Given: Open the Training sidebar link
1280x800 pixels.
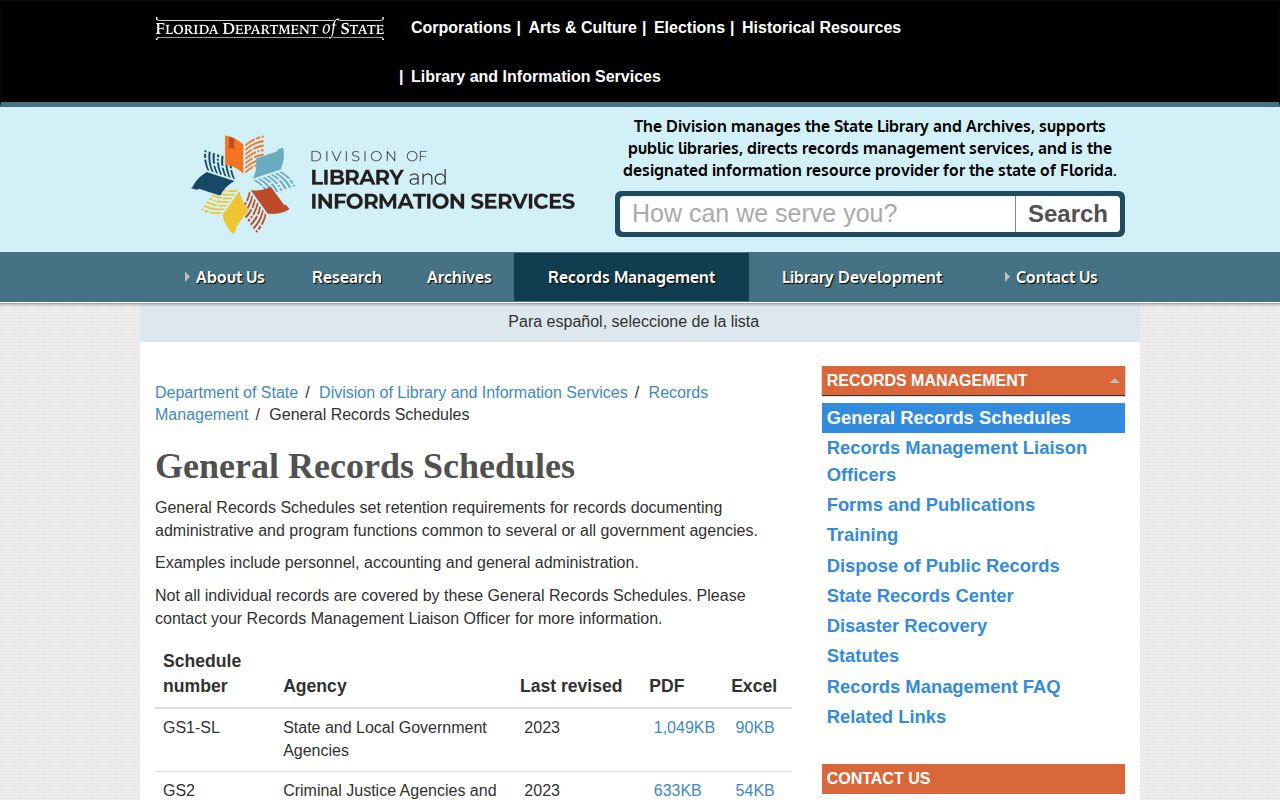Looking at the screenshot, I should coord(862,535).
